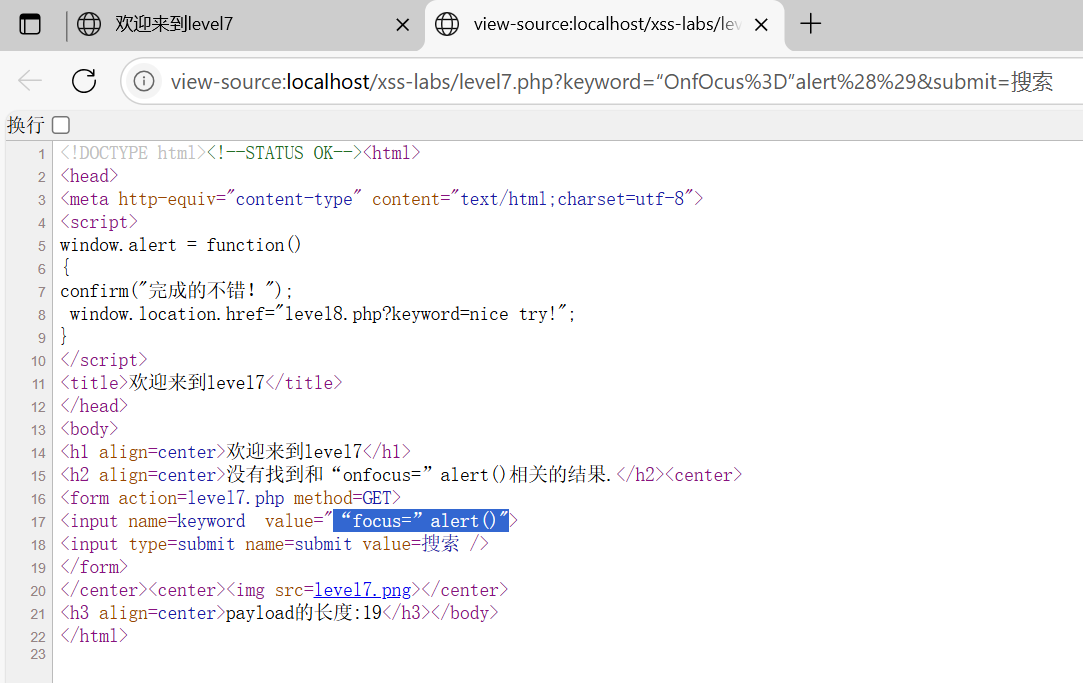Click the h2 没有找到和 line
Viewport: 1083px width, 683px height.
pyautogui.click(x=401, y=475)
